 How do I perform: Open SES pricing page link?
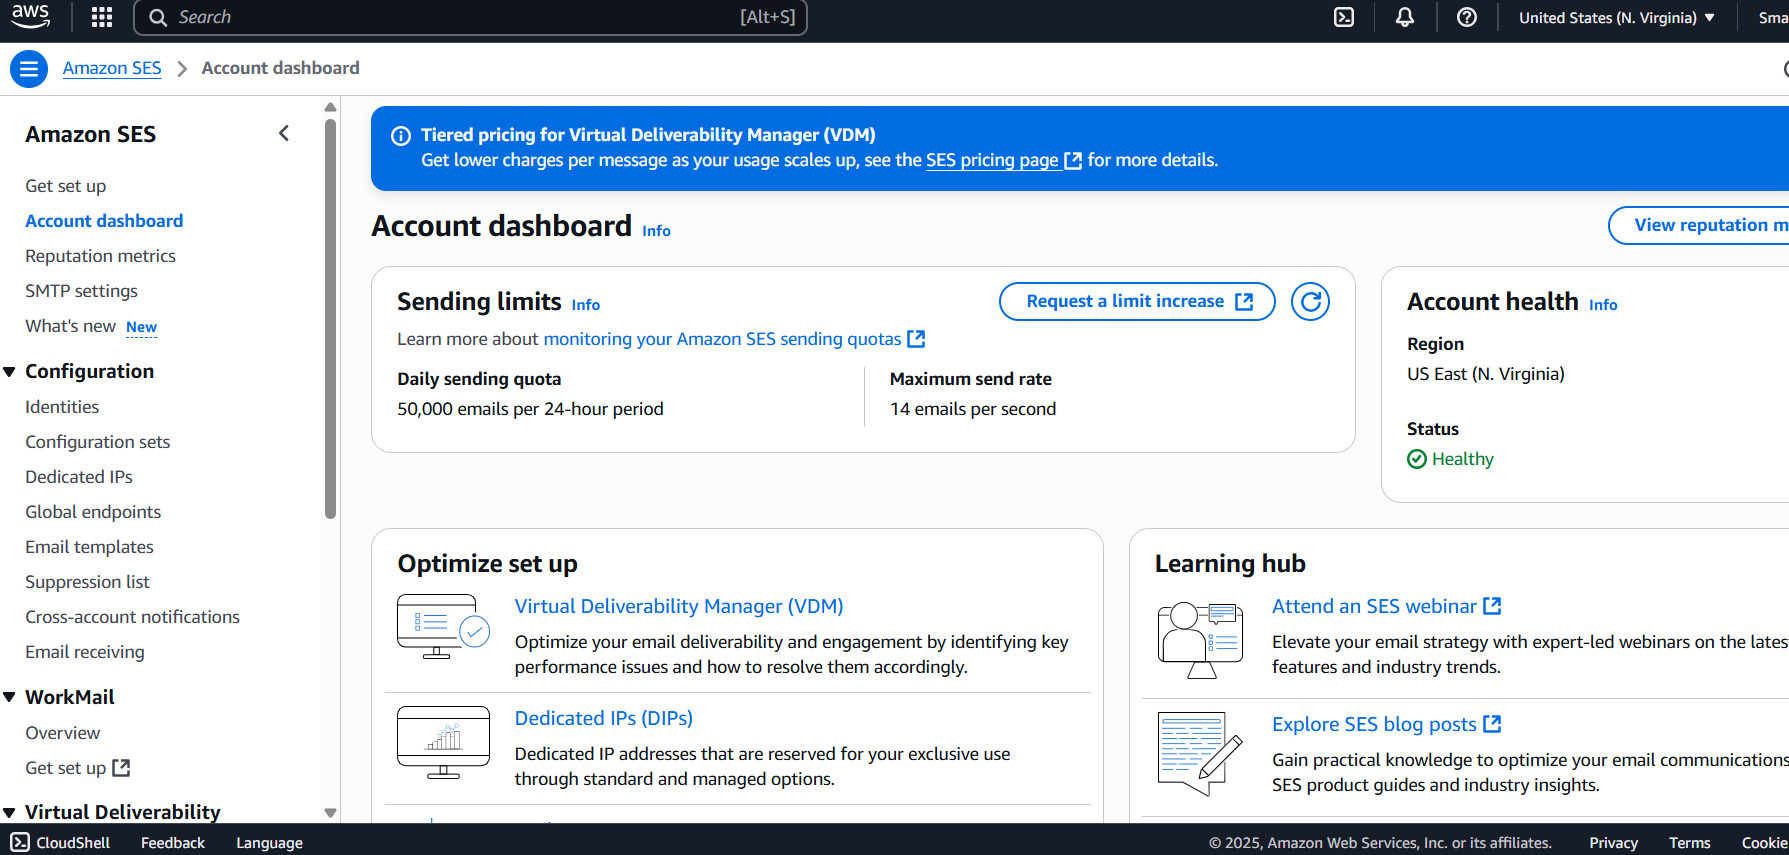1003,160
